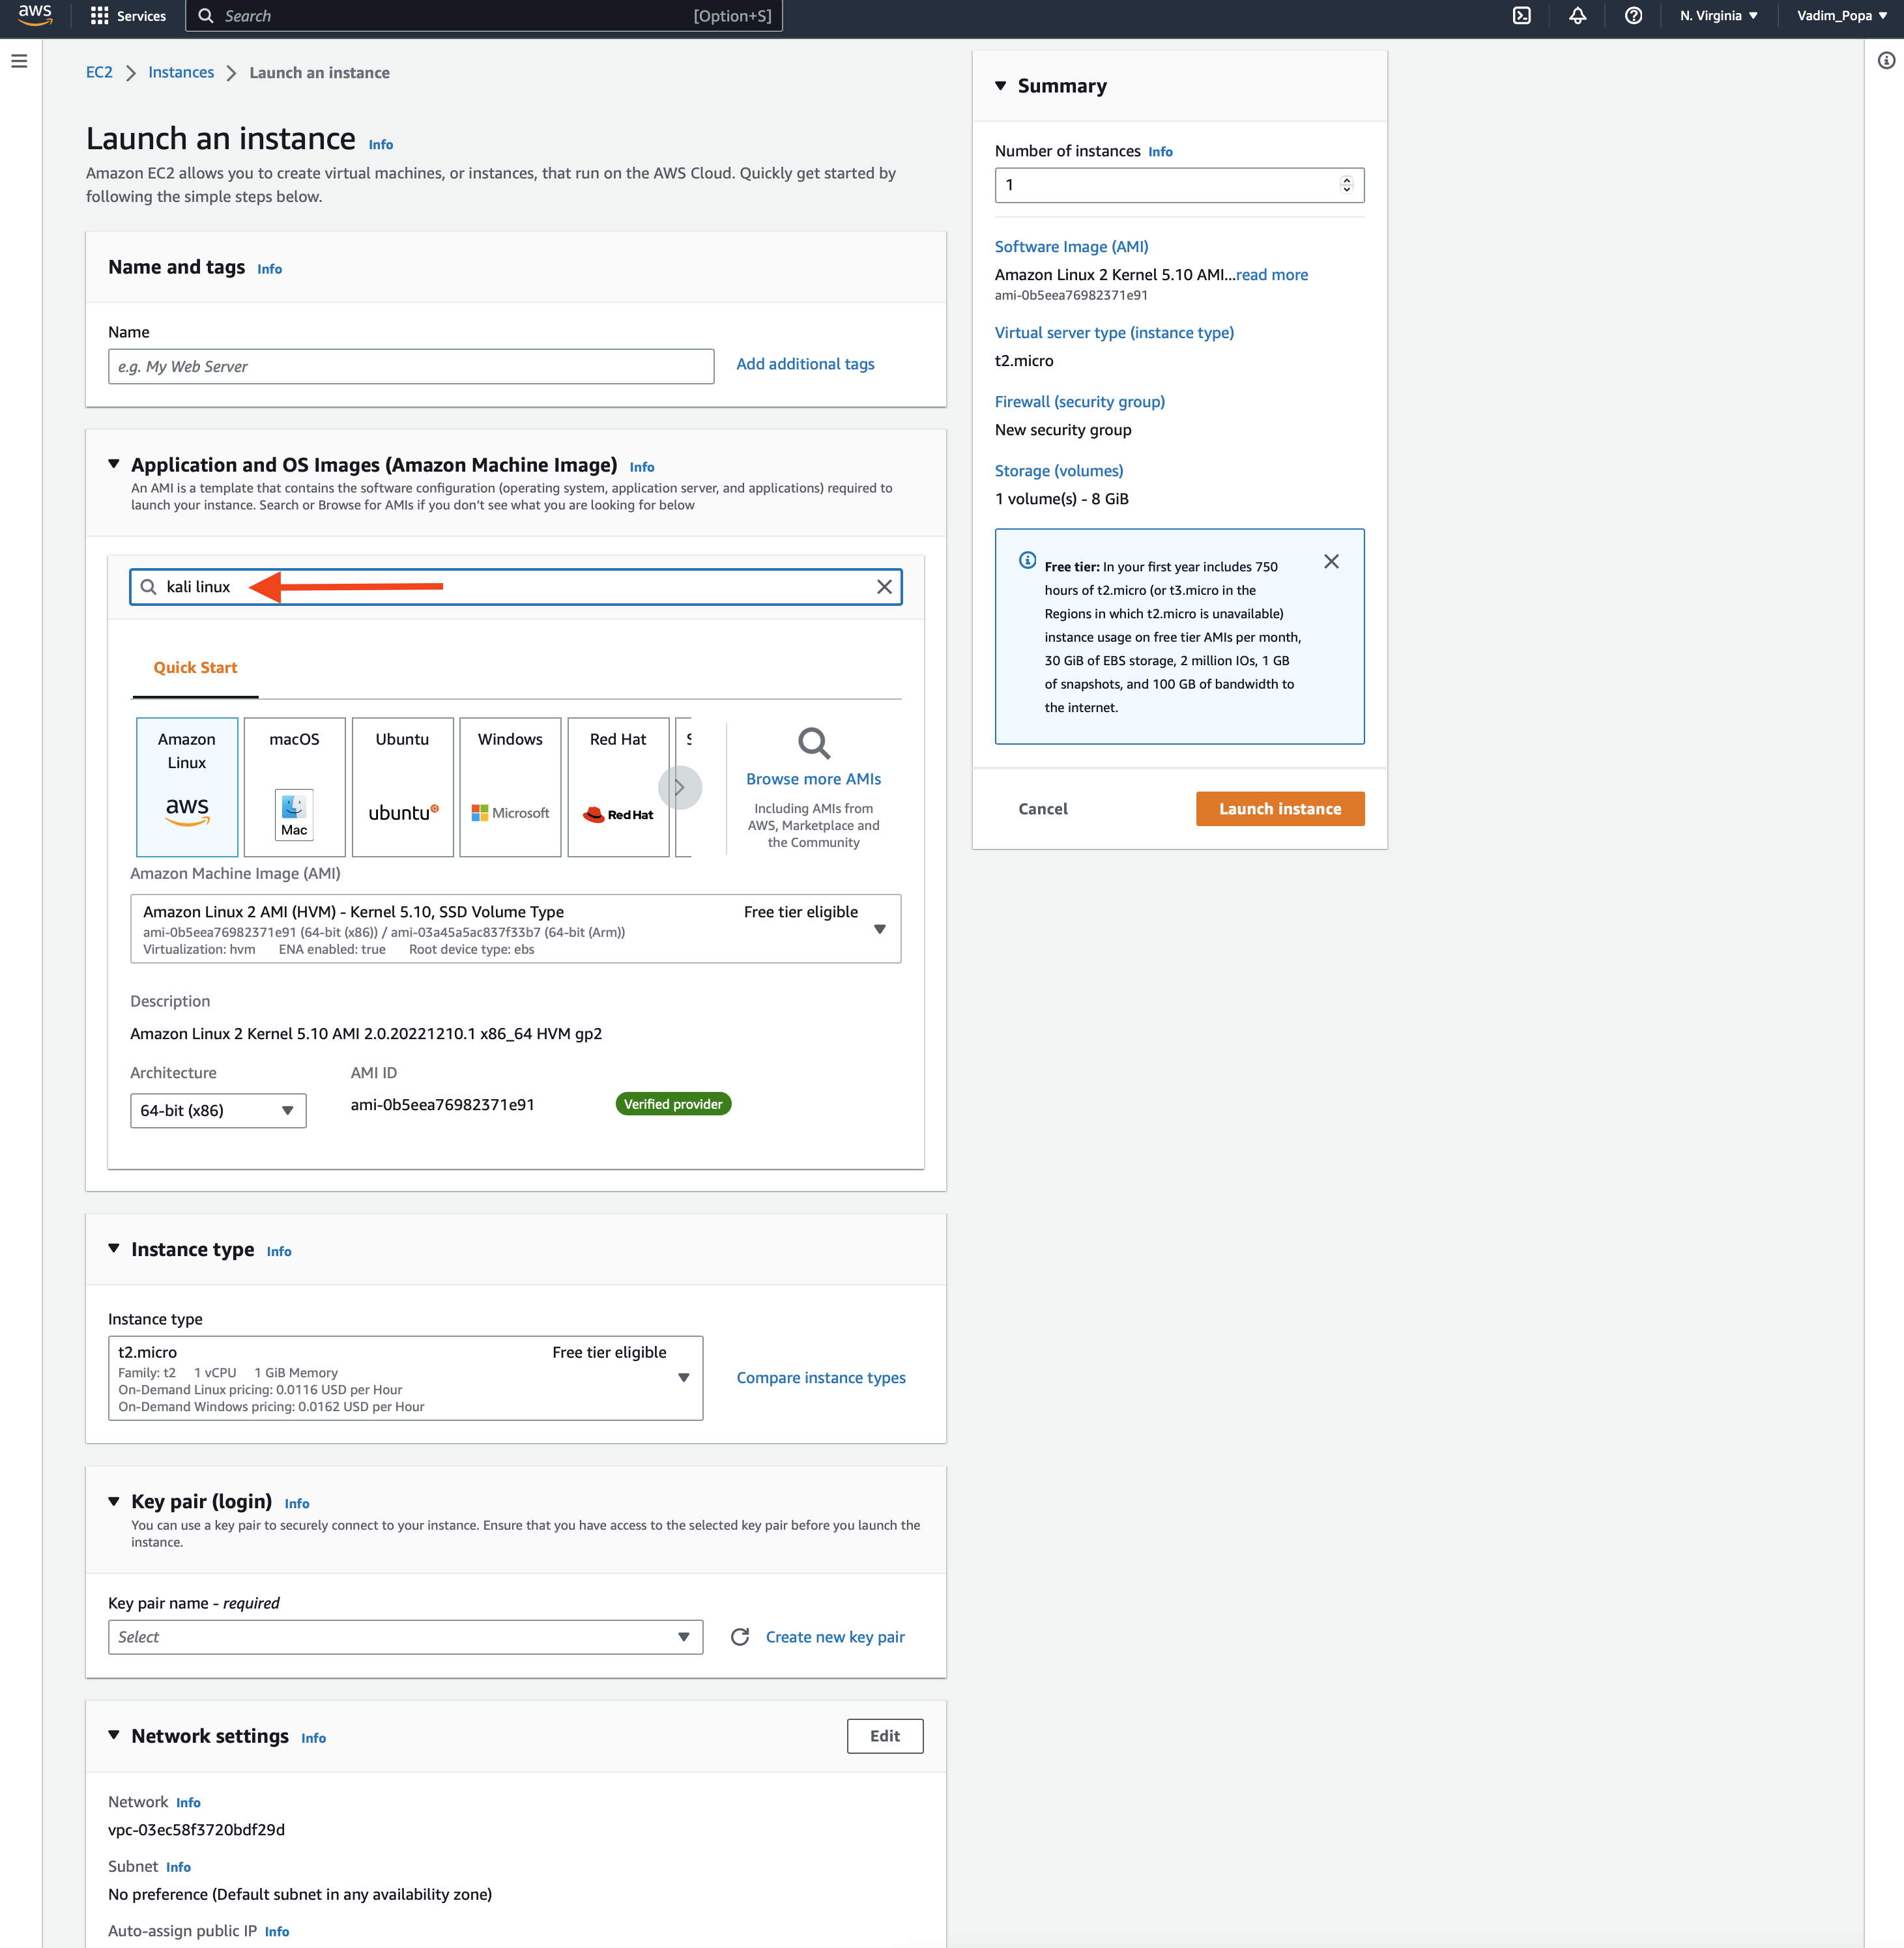1904x1948 pixels.
Task: Open CloudShell from the top bar
Action: (x=1522, y=15)
